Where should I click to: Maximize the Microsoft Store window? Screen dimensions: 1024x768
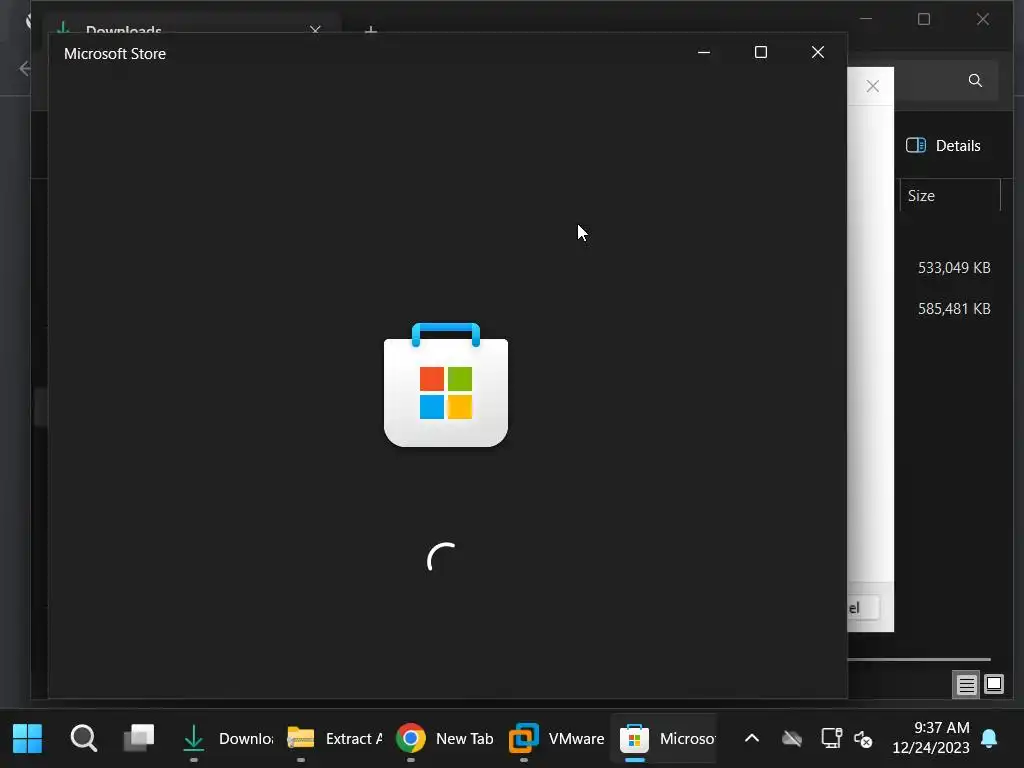761,52
